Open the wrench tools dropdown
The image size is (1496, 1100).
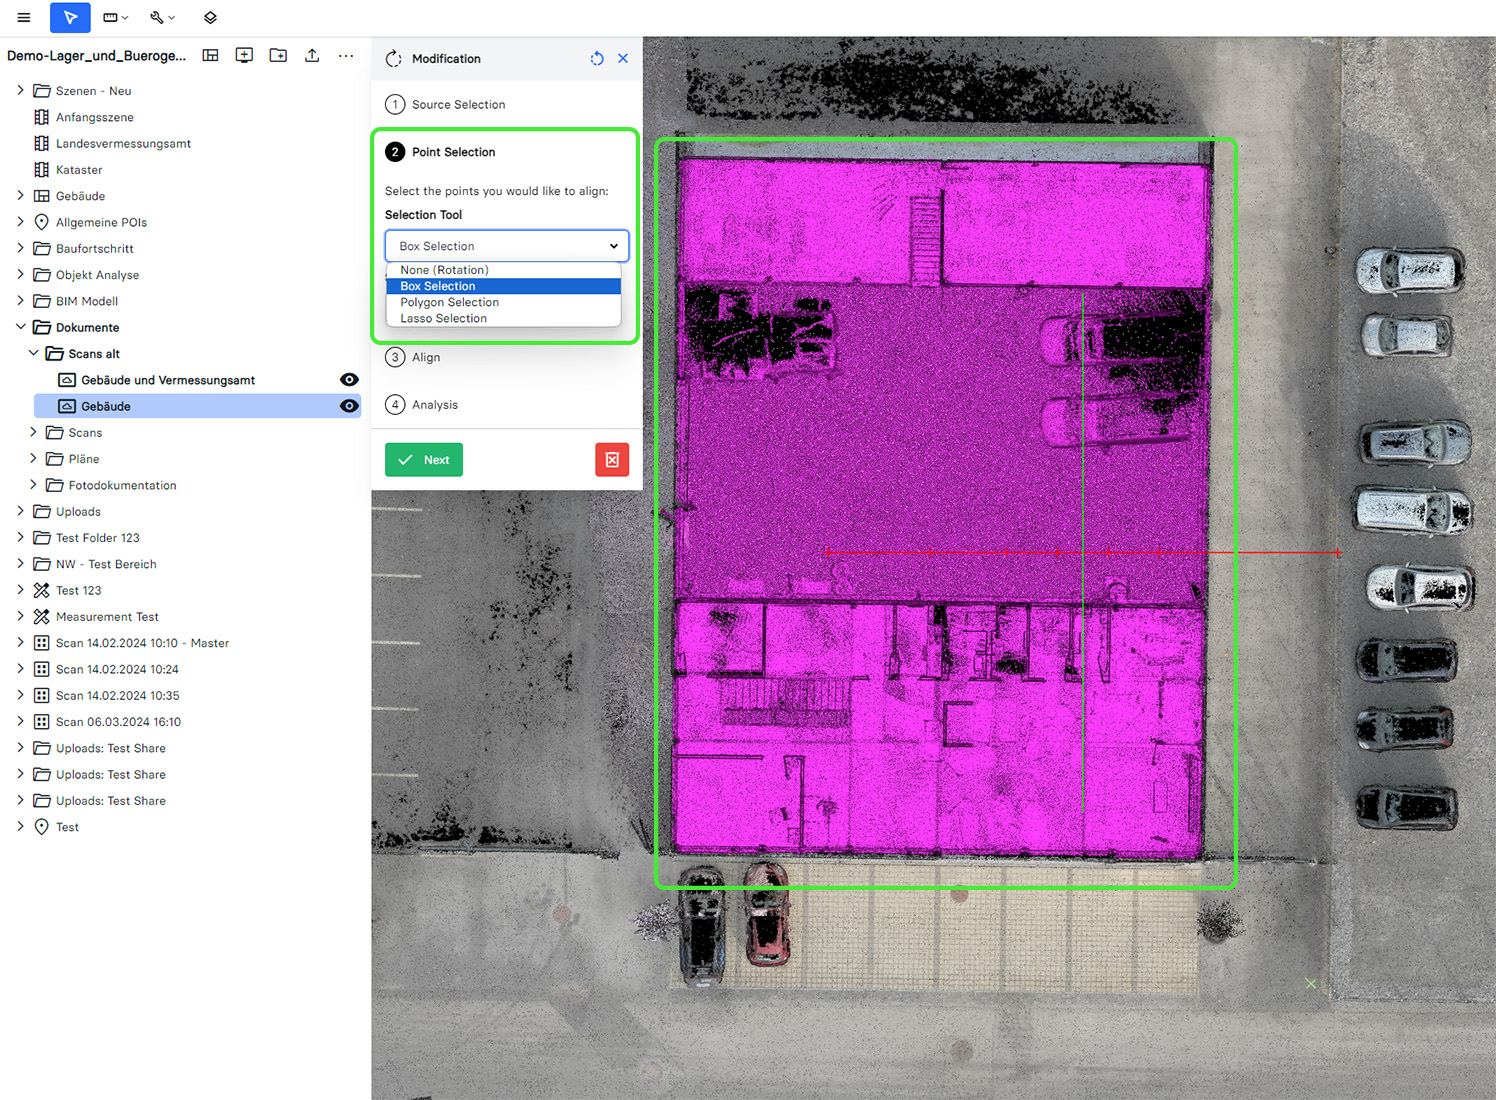(x=162, y=17)
